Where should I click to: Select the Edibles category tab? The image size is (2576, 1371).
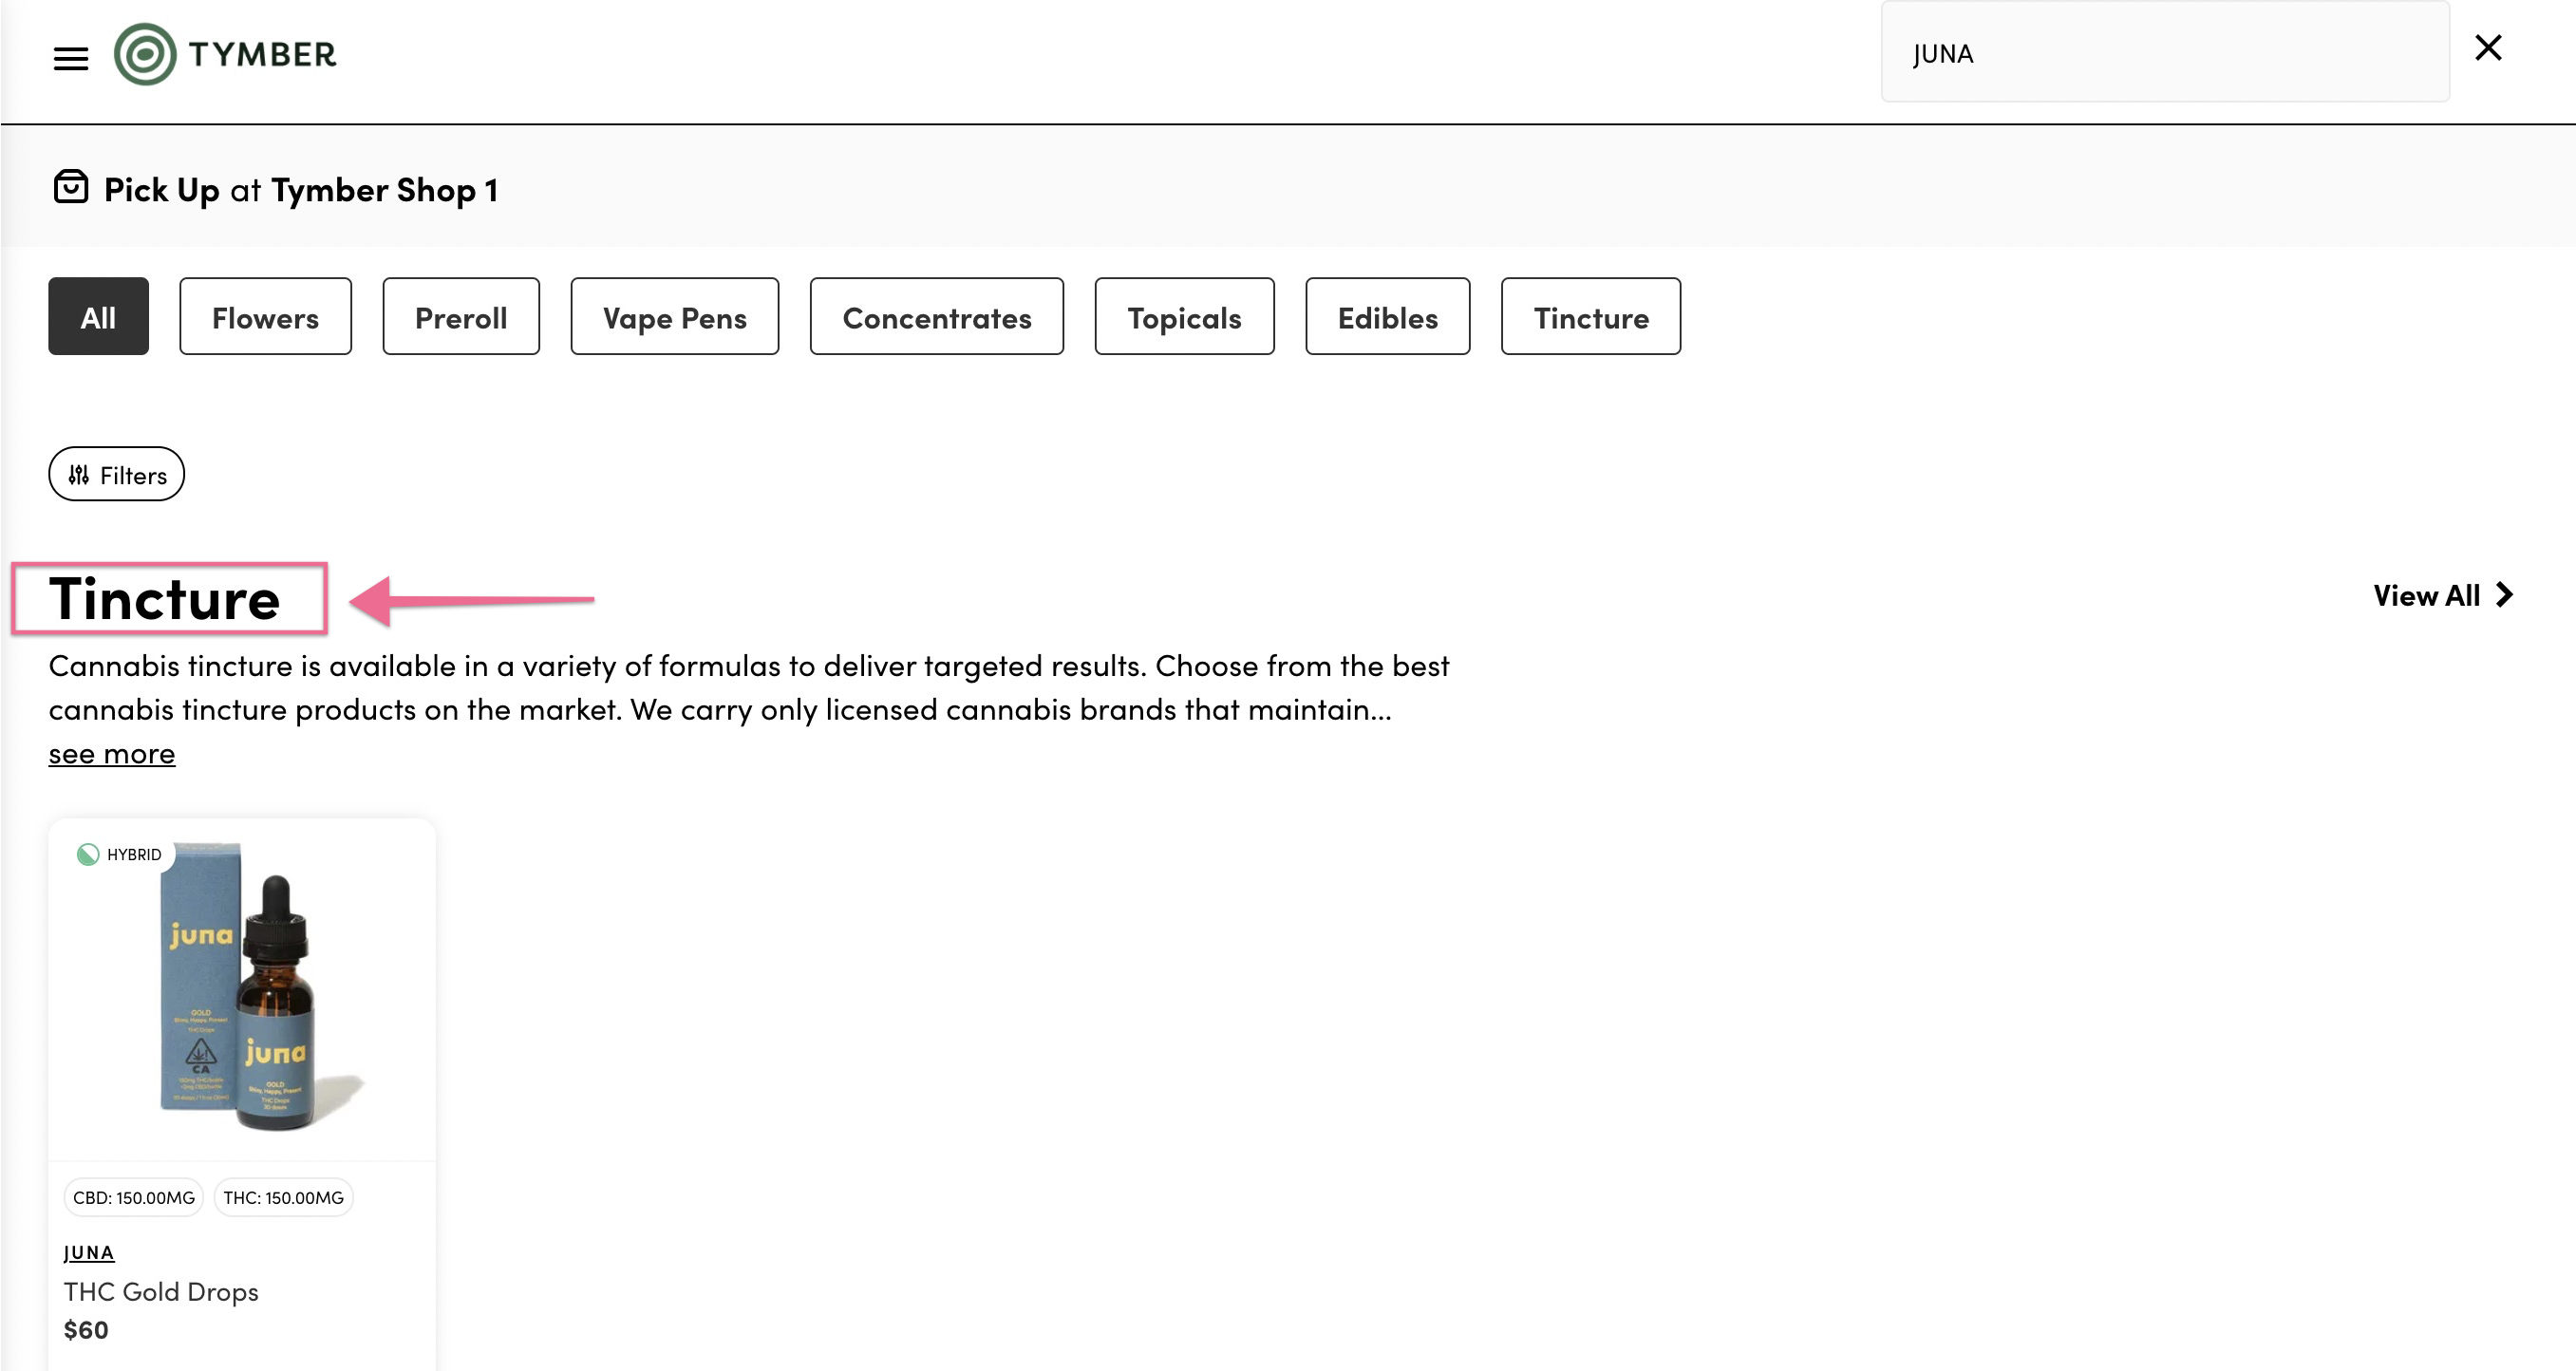point(1388,317)
